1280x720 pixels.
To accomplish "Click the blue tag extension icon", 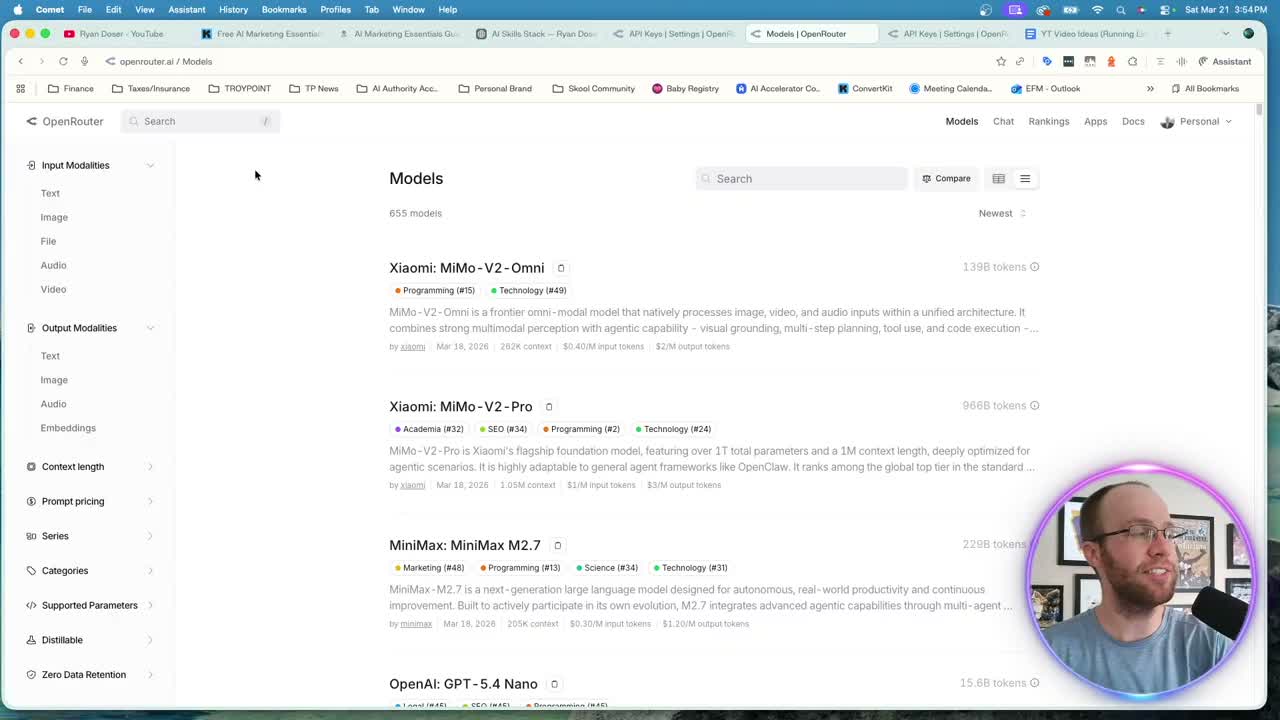I will (1047, 61).
